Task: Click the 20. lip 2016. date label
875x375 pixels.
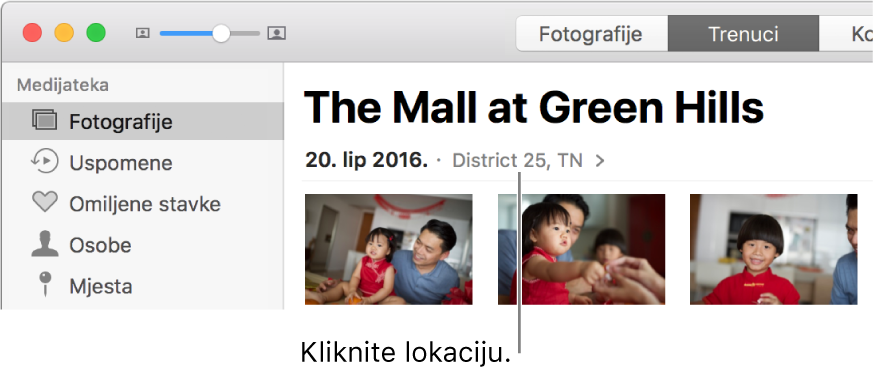Action: 367,161
